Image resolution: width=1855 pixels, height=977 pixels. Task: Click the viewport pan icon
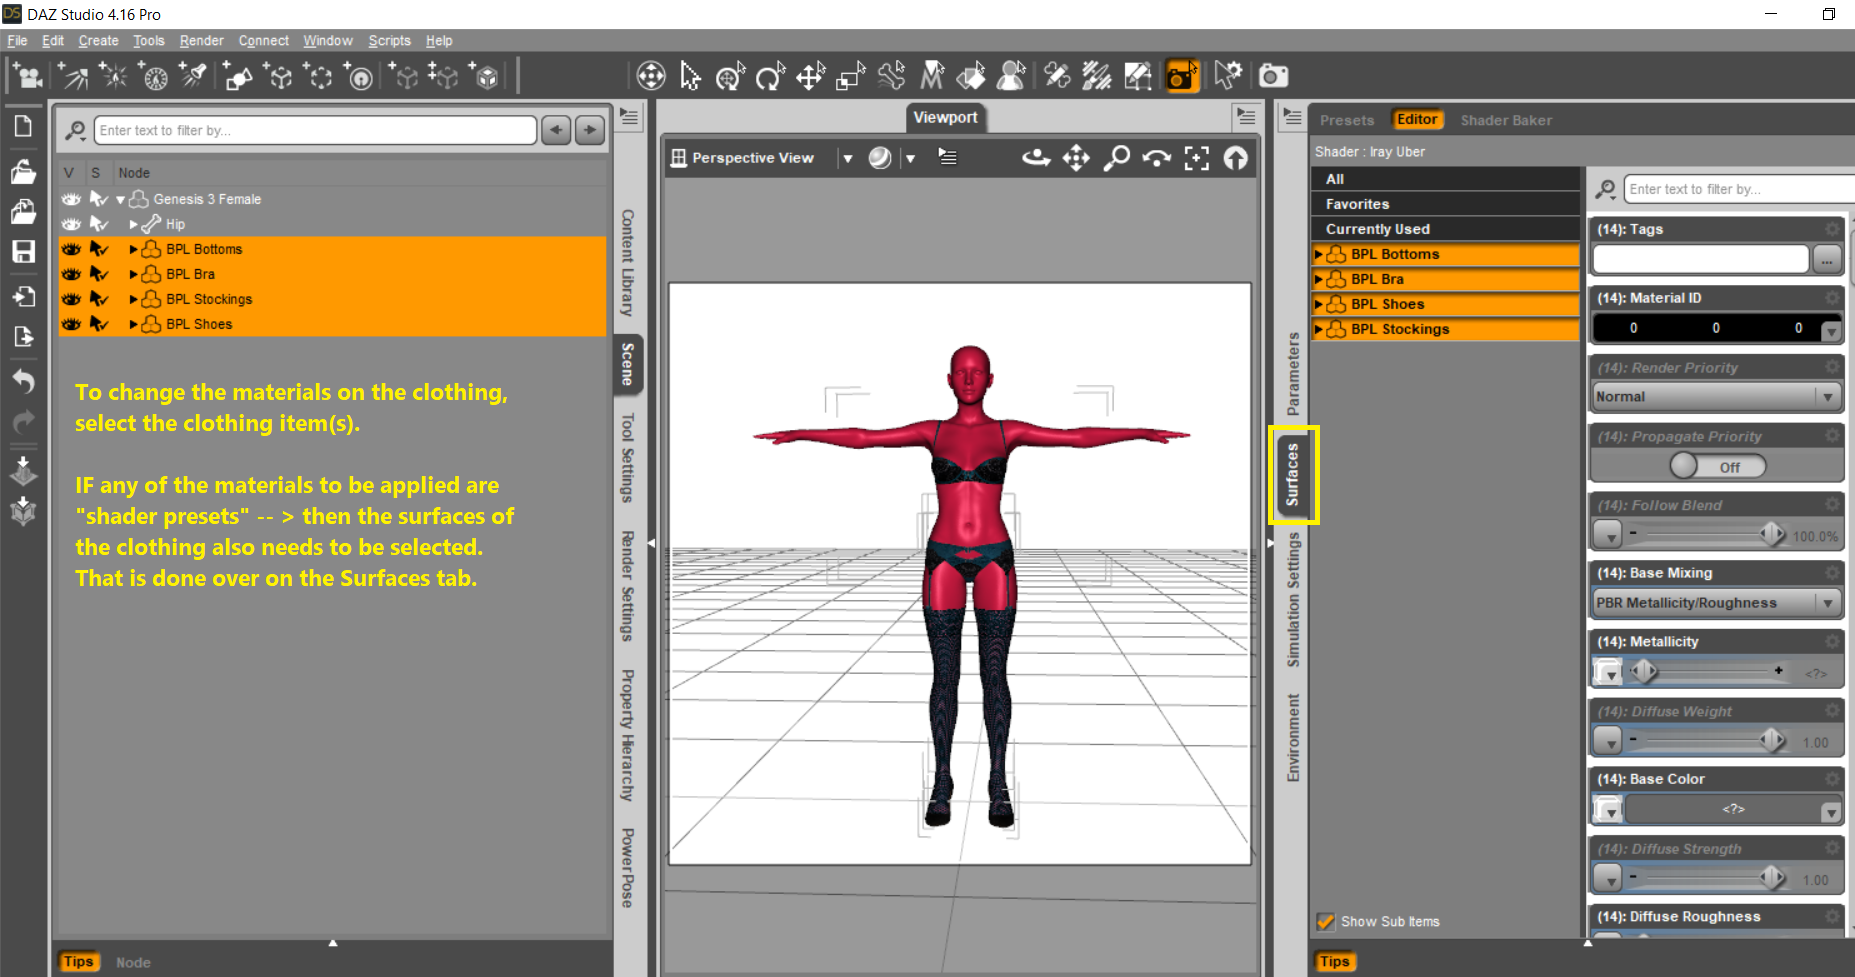click(1076, 158)
